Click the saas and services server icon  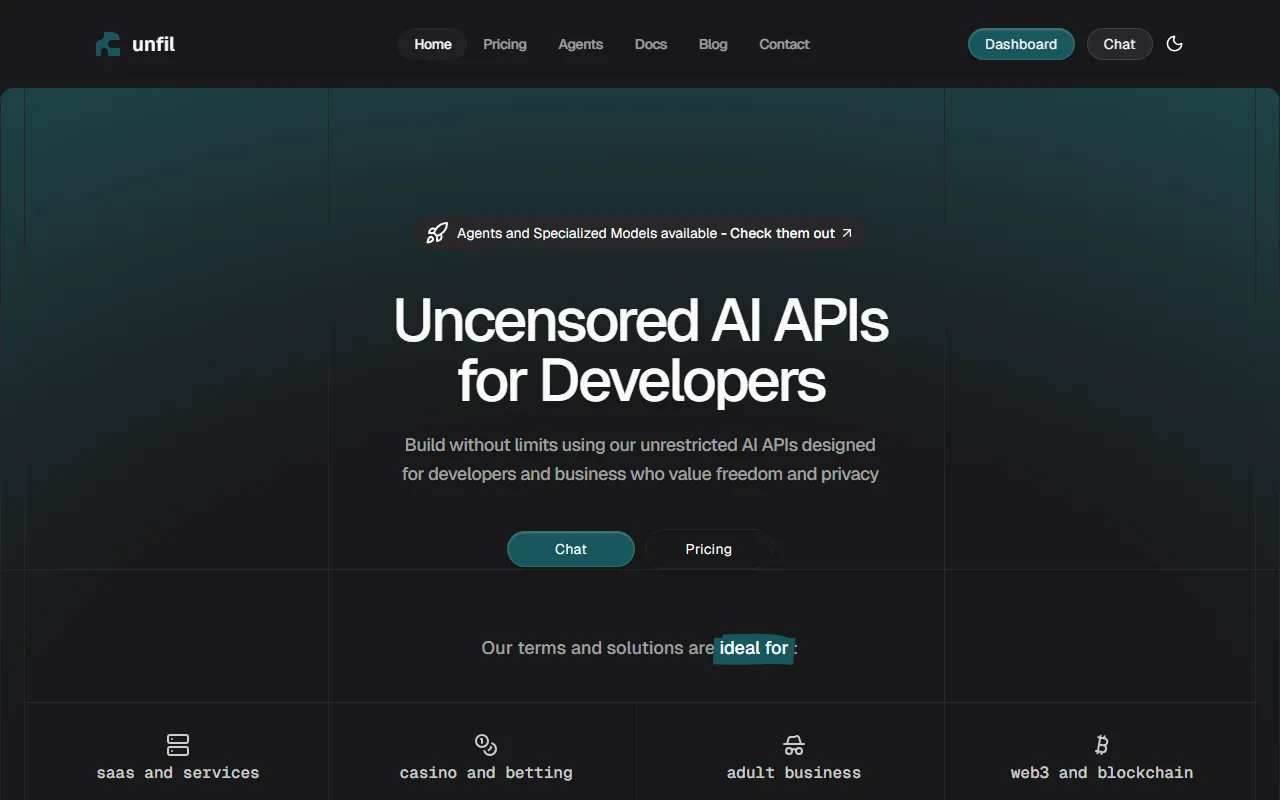click(178, 744)
